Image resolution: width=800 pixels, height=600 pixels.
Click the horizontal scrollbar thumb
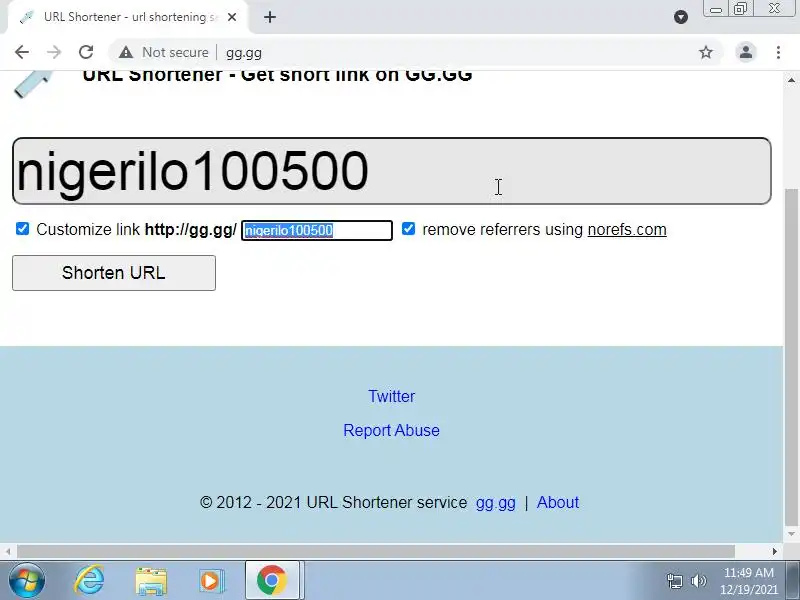coord(376,552)
